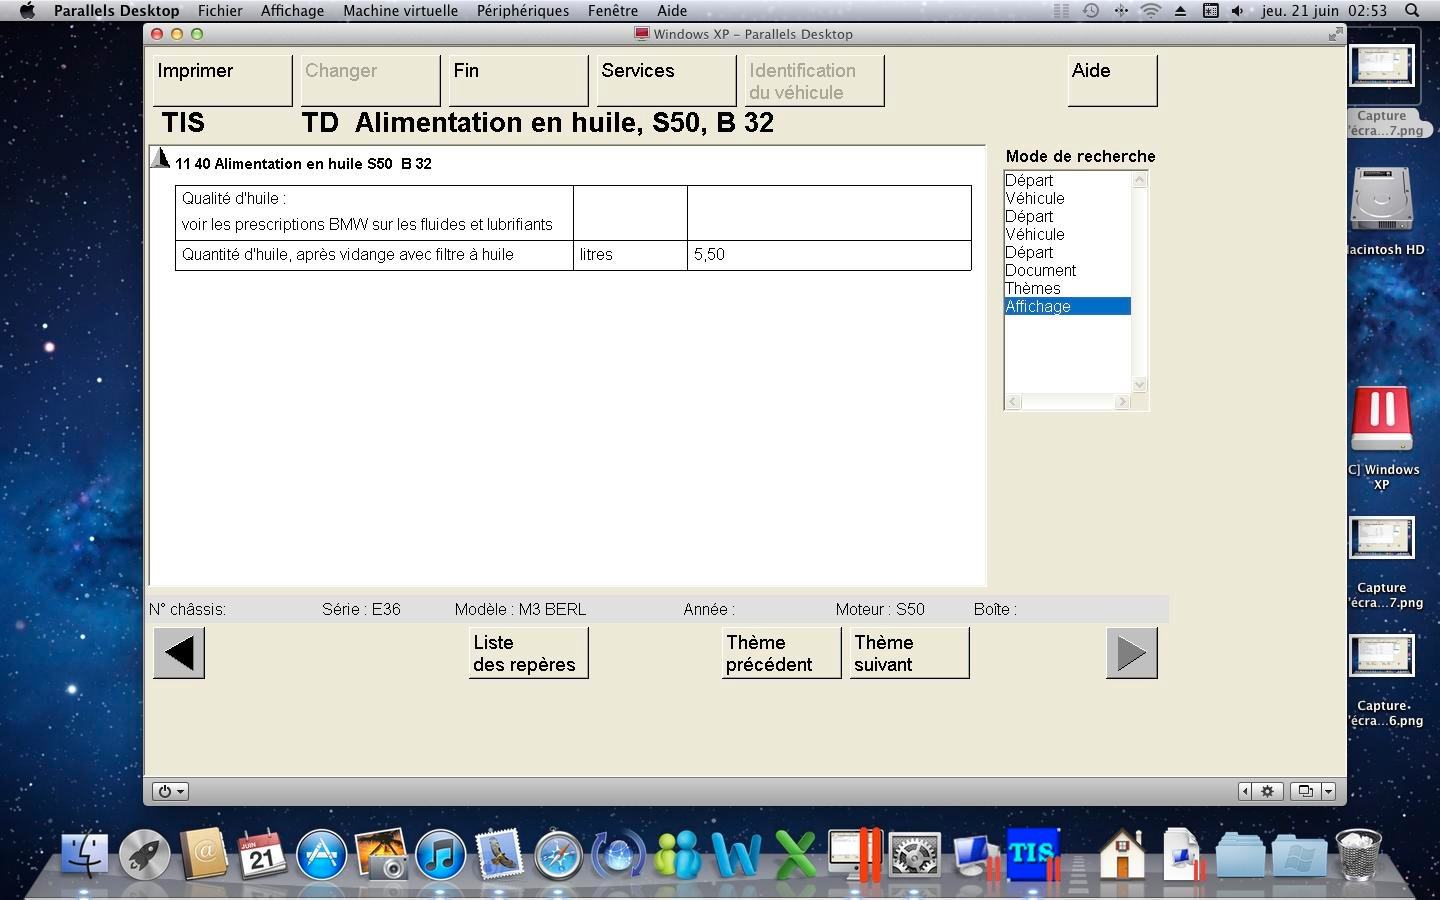Open the Services button
This screenshot has width=1440, height=900.
pos(666,80)
